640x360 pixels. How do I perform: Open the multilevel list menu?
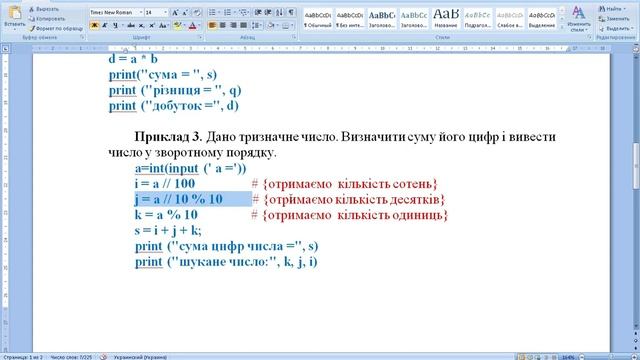click(243, 13)
